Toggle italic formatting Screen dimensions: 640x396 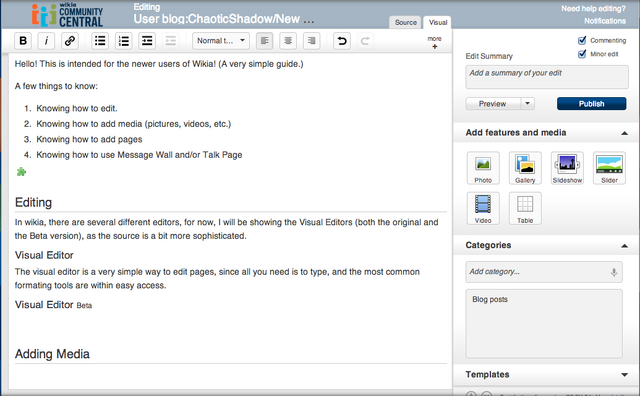tap(46, 41)
